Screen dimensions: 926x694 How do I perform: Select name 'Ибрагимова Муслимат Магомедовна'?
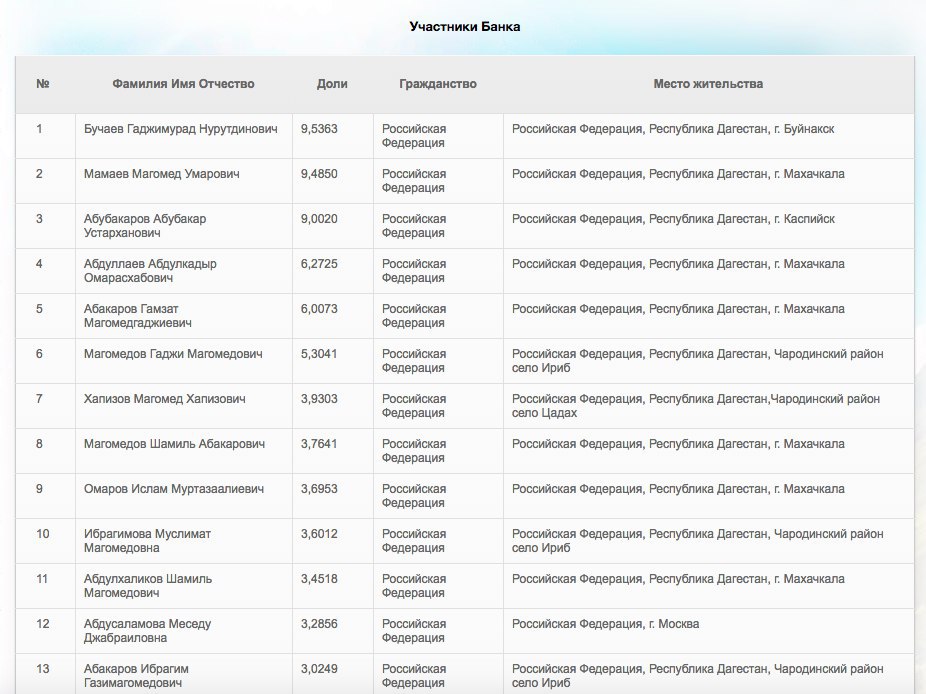[148, 540]
